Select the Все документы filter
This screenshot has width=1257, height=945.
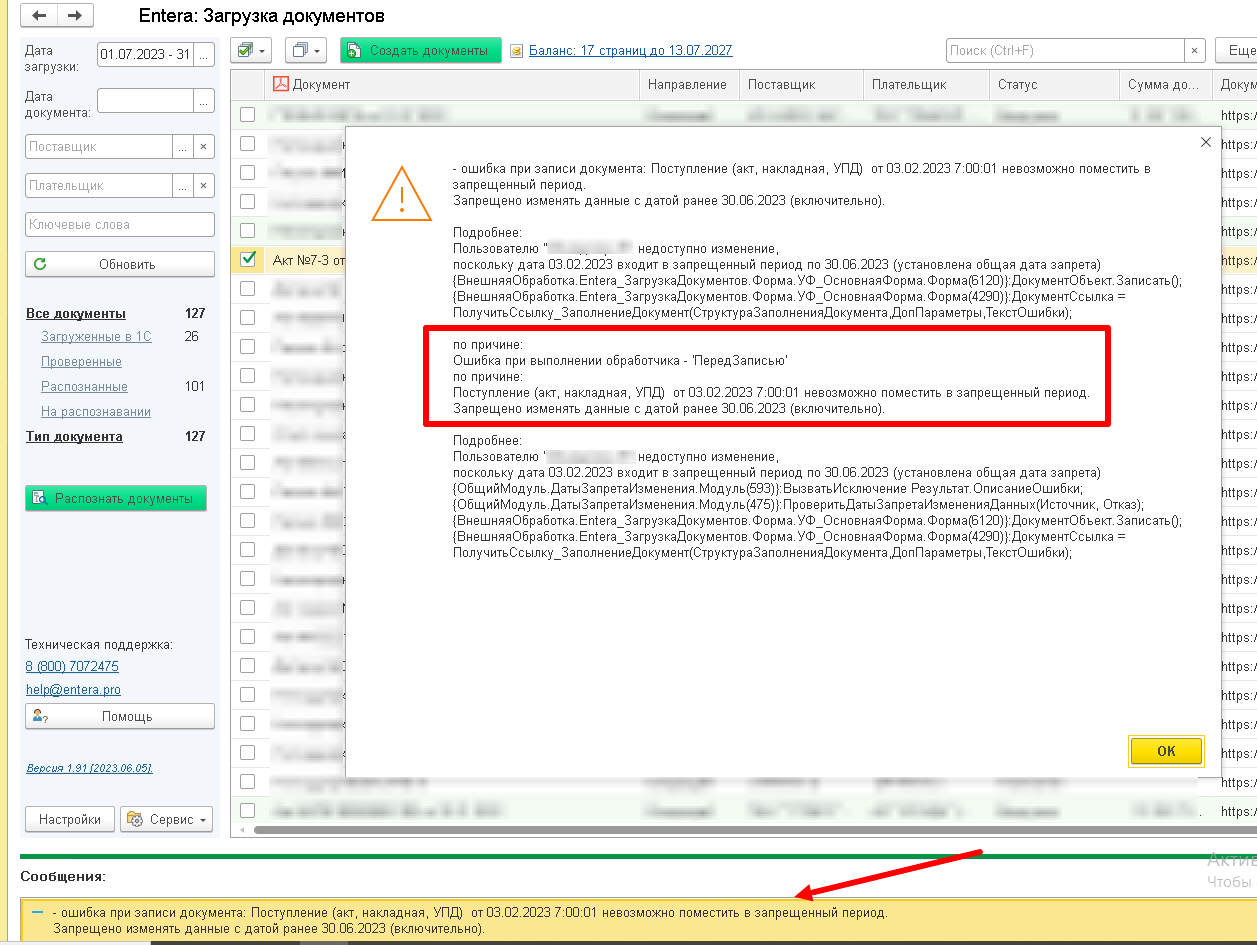pyautogui.click(x=76, y=313)
